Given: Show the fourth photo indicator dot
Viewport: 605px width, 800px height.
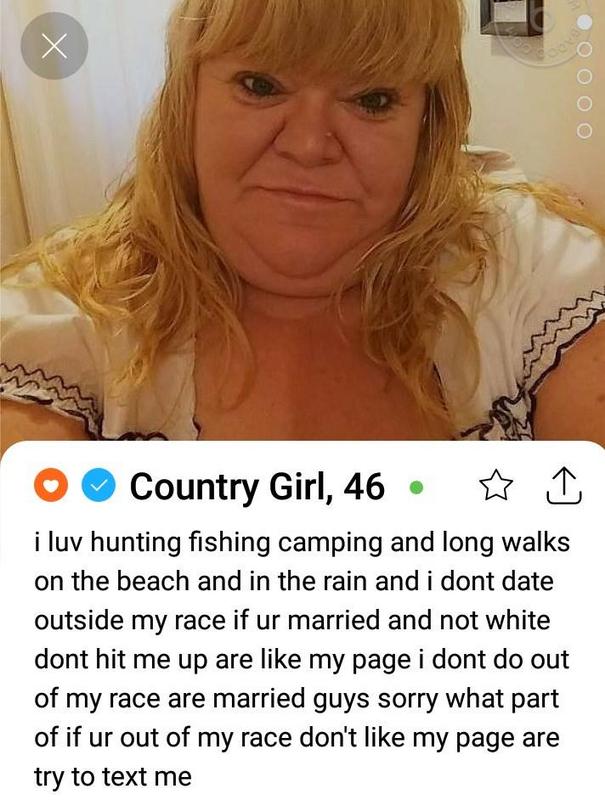Looking at the screenshot, I should [x=585, y=104].
